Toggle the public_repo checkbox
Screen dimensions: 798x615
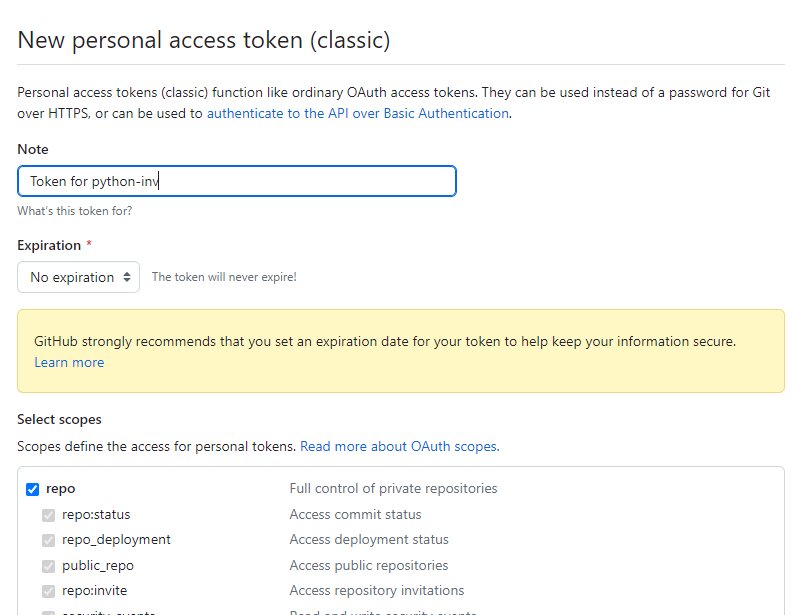coord(48,566)
